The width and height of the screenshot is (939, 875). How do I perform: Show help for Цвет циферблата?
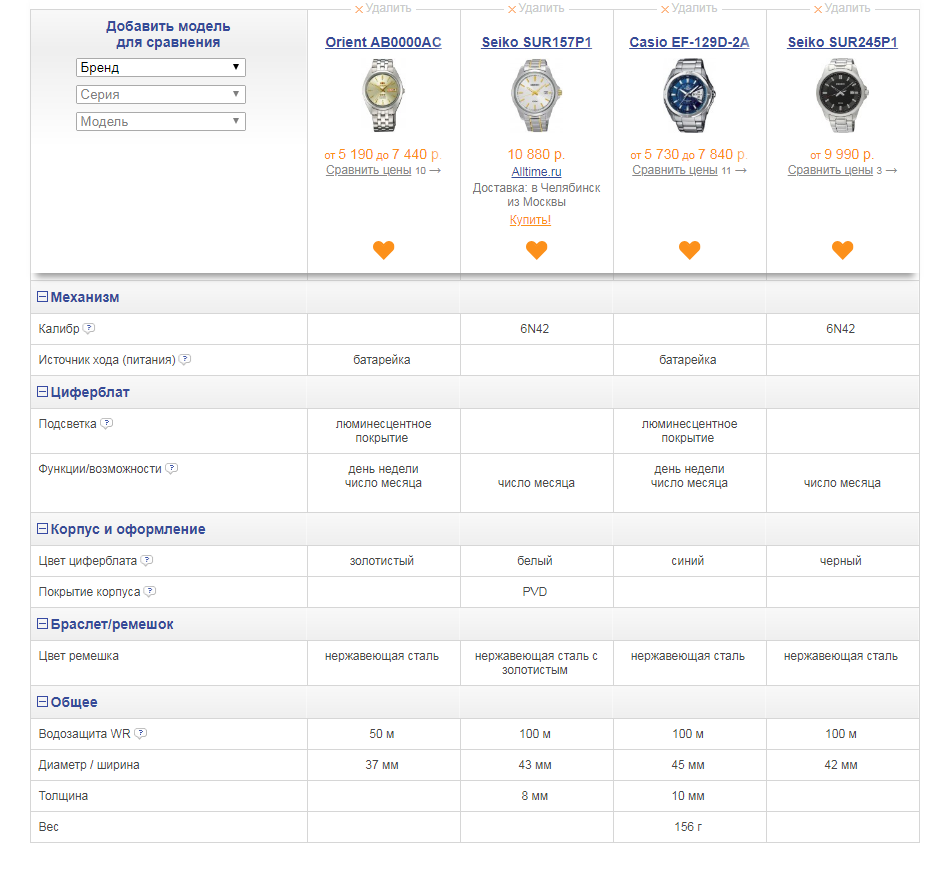[147, 560]
